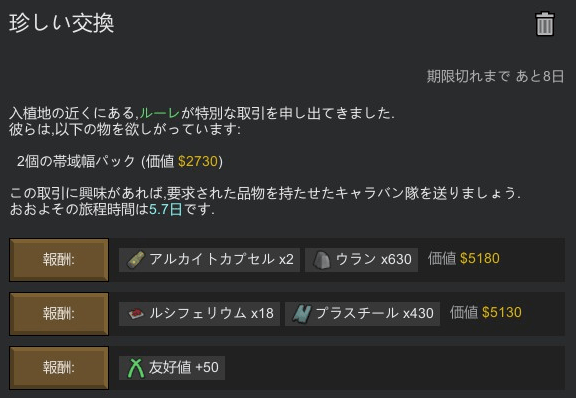Click the $5130 value text
The image size is (576, 398).
(502, 312)
